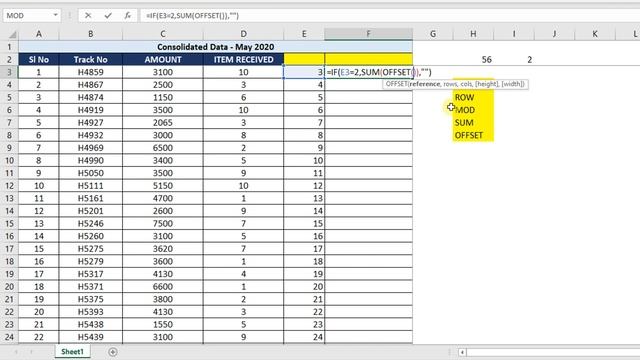Click cell H2 containing 56
Screen dimensions: 640x360
point(473,60)
